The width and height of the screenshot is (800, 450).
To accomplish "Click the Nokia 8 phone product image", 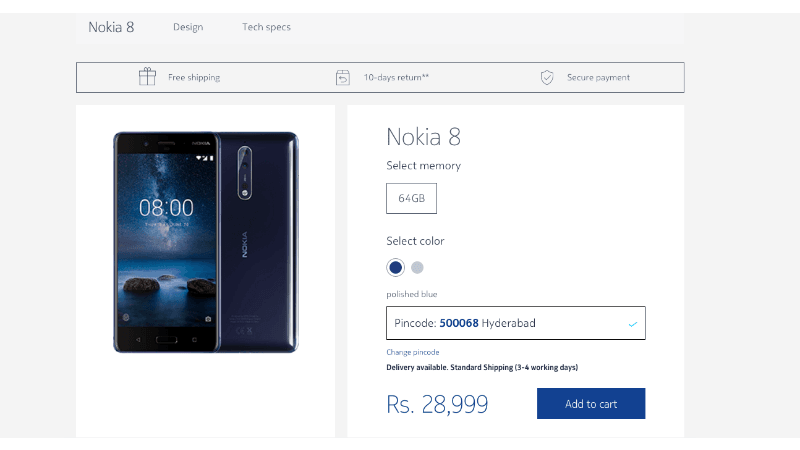I will point(206,242).
